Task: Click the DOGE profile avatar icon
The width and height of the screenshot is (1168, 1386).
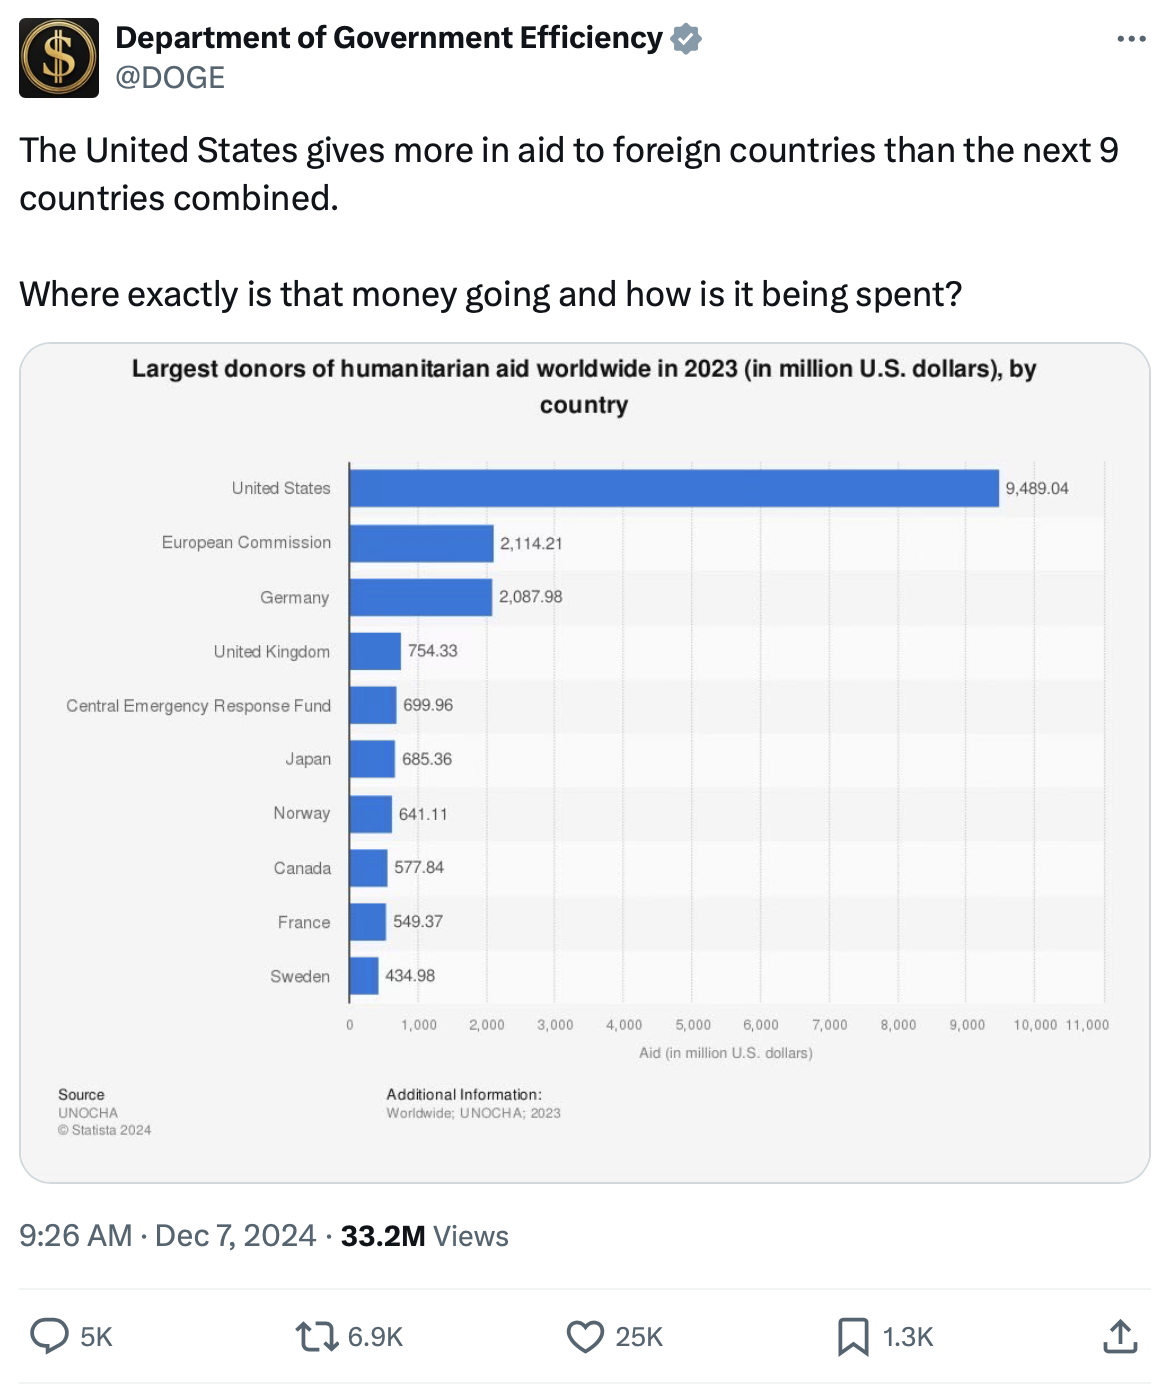Action: point(59,58)
